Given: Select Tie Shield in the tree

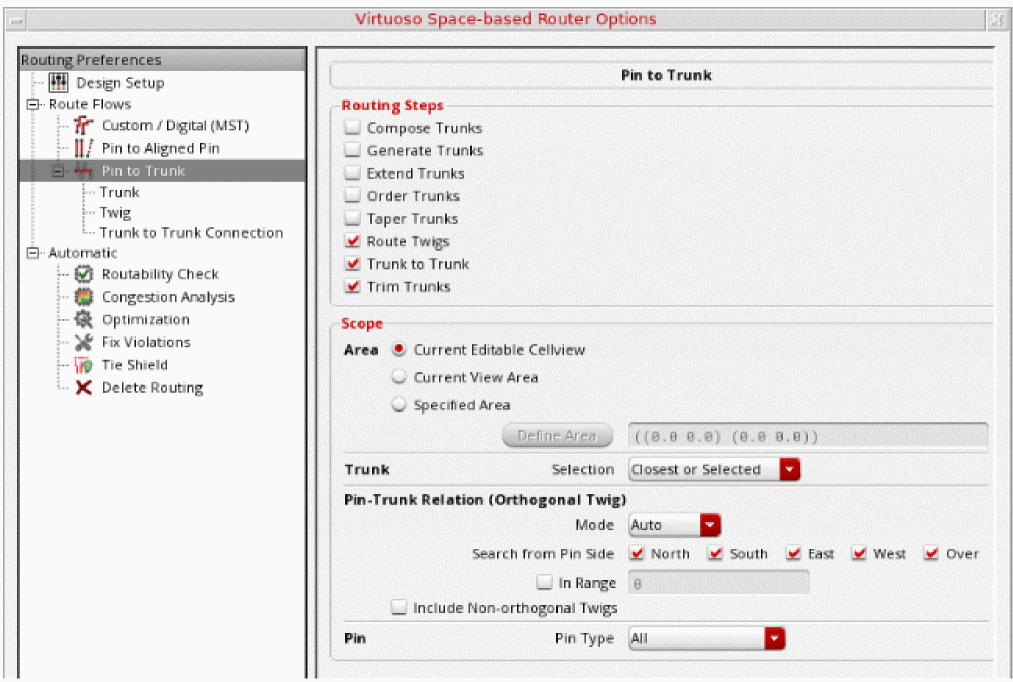Looking at the screenshot, I should click(x=134, y=365).
